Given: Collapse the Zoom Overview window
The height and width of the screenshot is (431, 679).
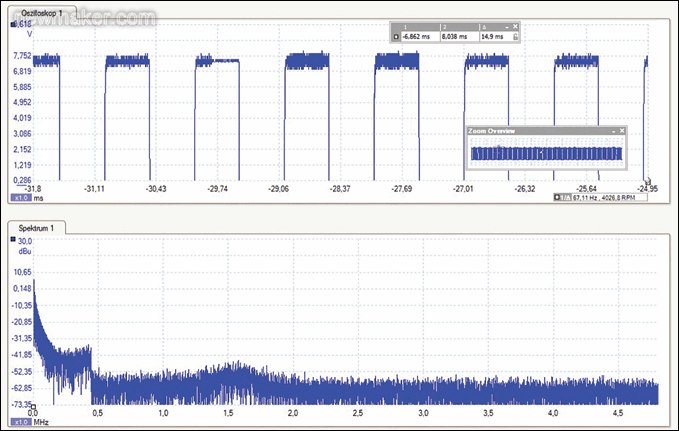Looking at the screenshot, I should coord(612,131).
